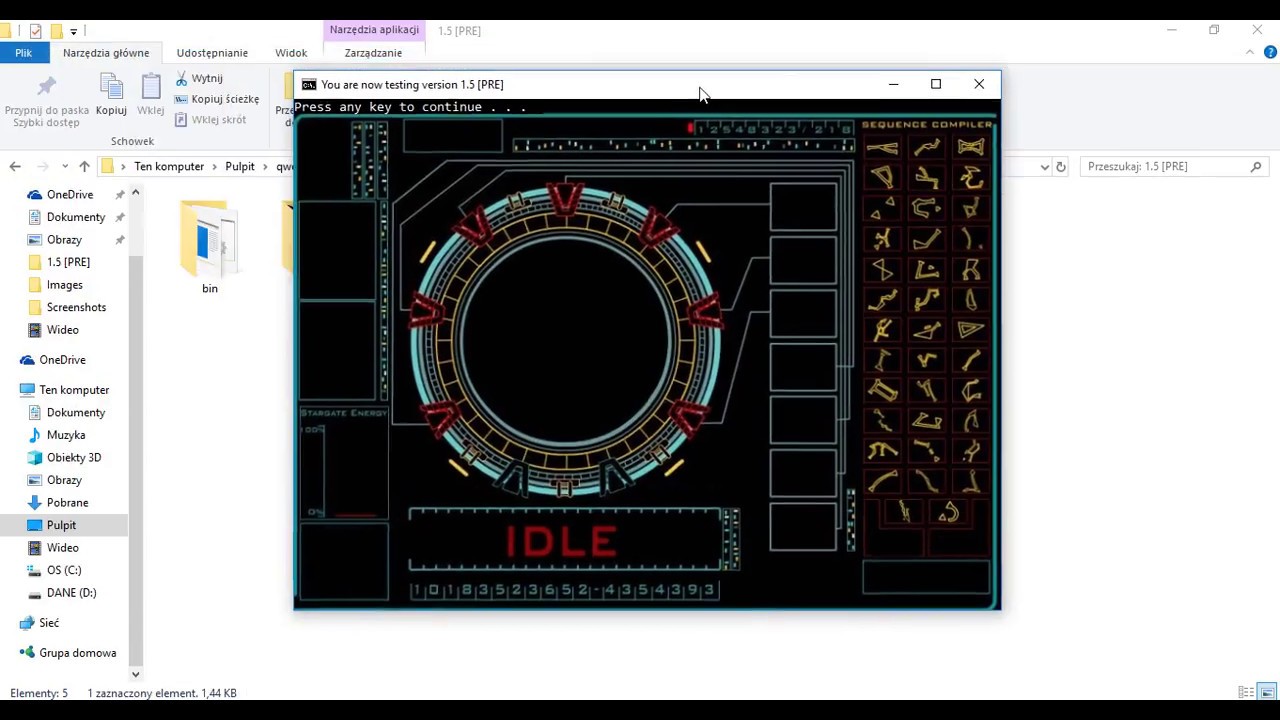Open the DANE (D:) drive

(71, 592)
